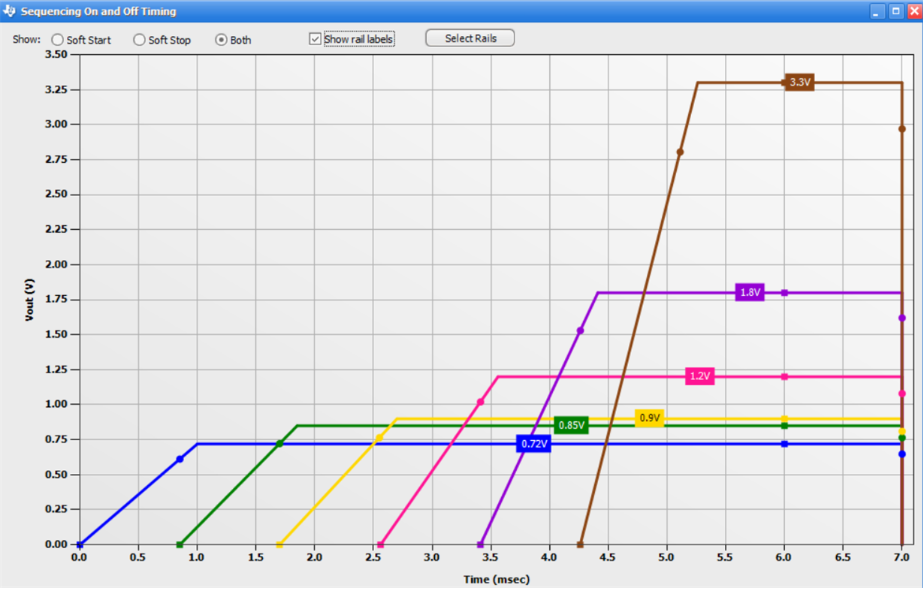Click the blue 0.72V rail label

(x=534, y=444)
